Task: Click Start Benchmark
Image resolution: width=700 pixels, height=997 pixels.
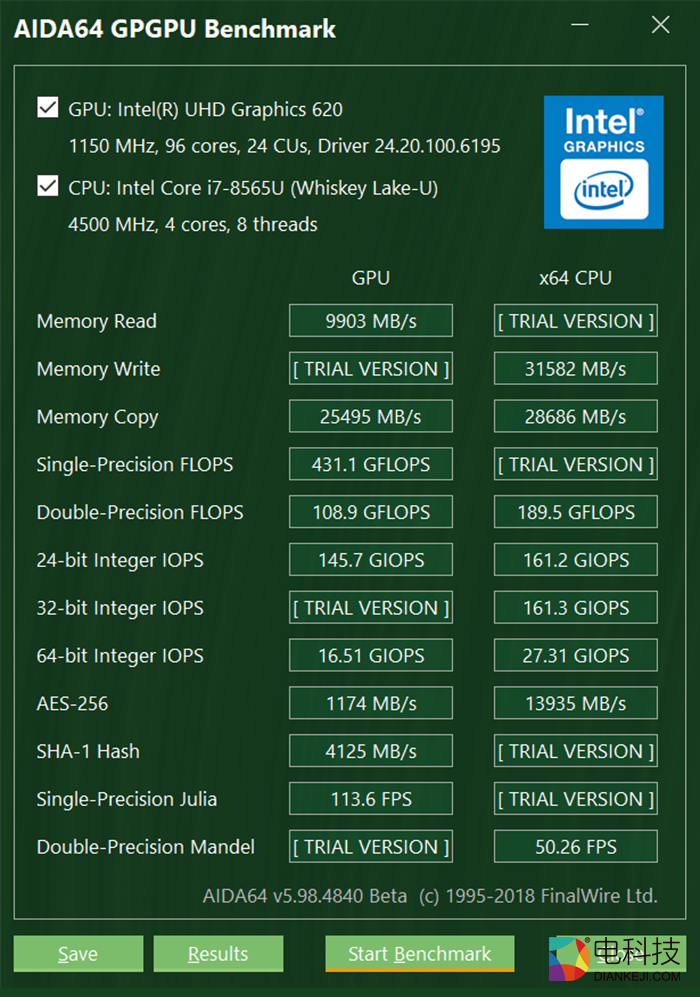Action: (x=419, y=954)
